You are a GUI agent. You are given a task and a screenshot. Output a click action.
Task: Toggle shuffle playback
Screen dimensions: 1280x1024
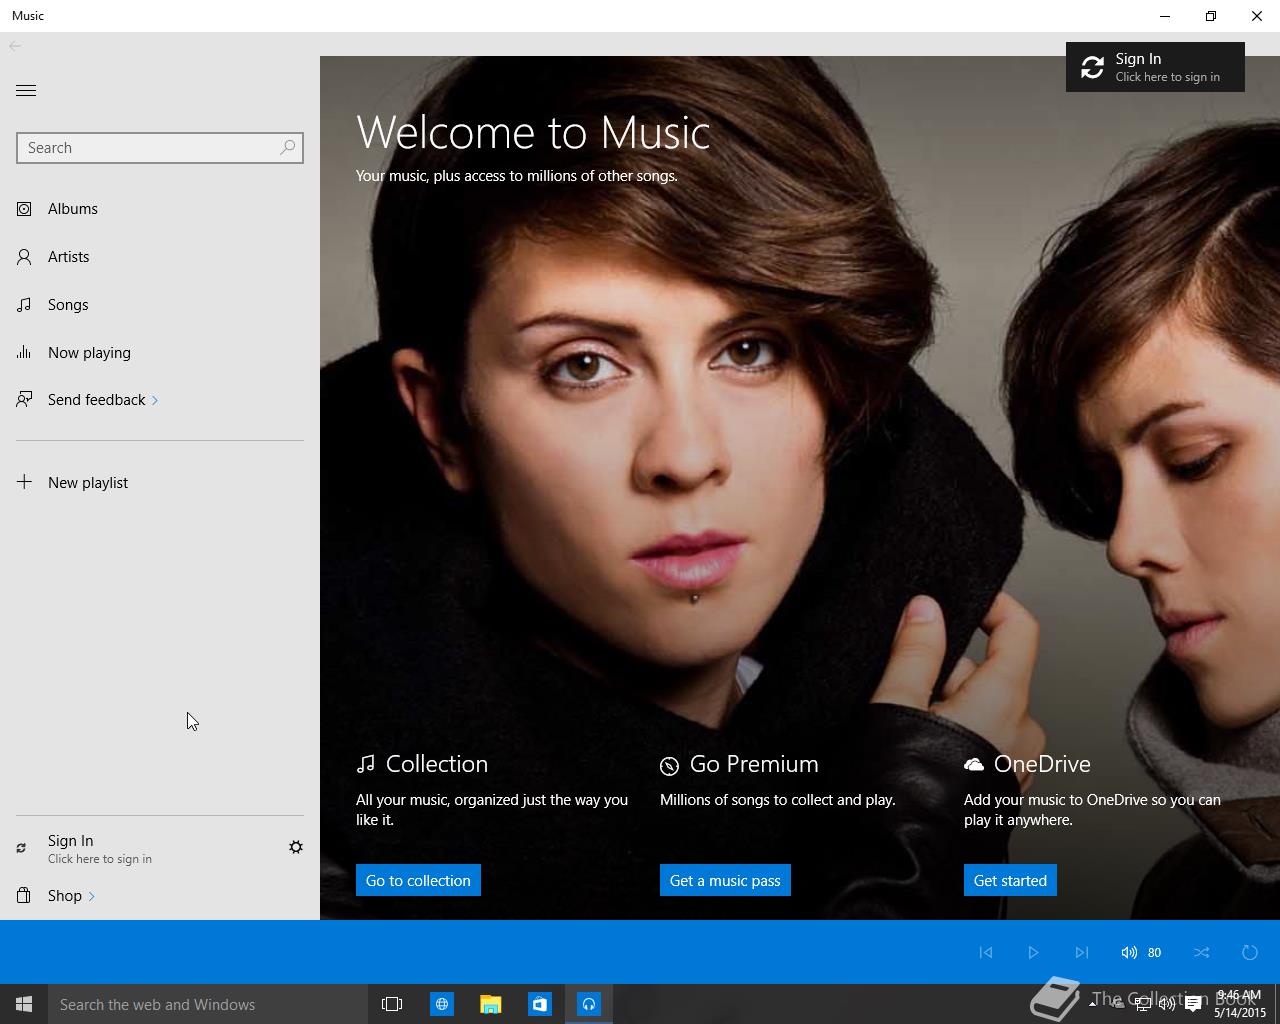[1202, 952]
